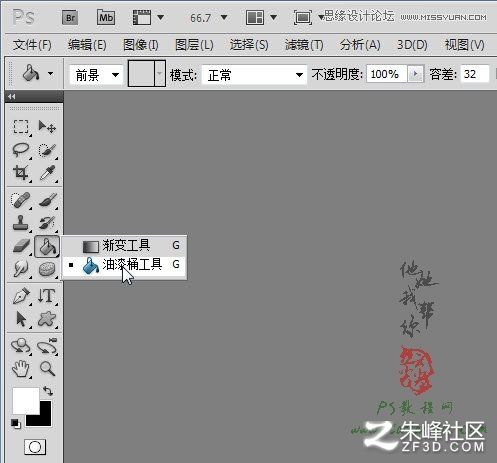Choose the Crop tool
This screenshot has width=497, height=463.
click(x=21, y=173)
